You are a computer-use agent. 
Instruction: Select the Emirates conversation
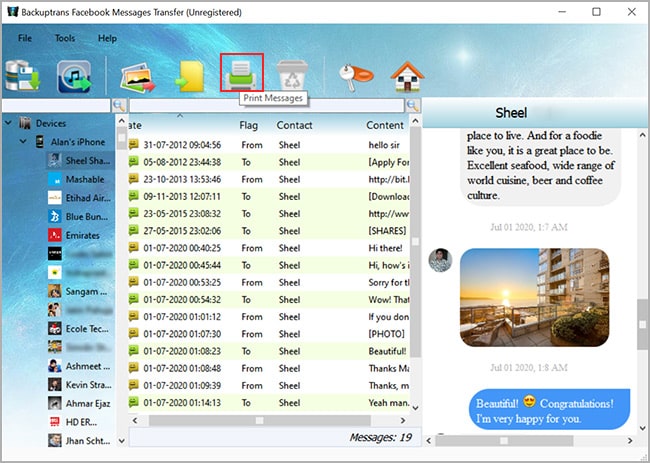[82, 235]
